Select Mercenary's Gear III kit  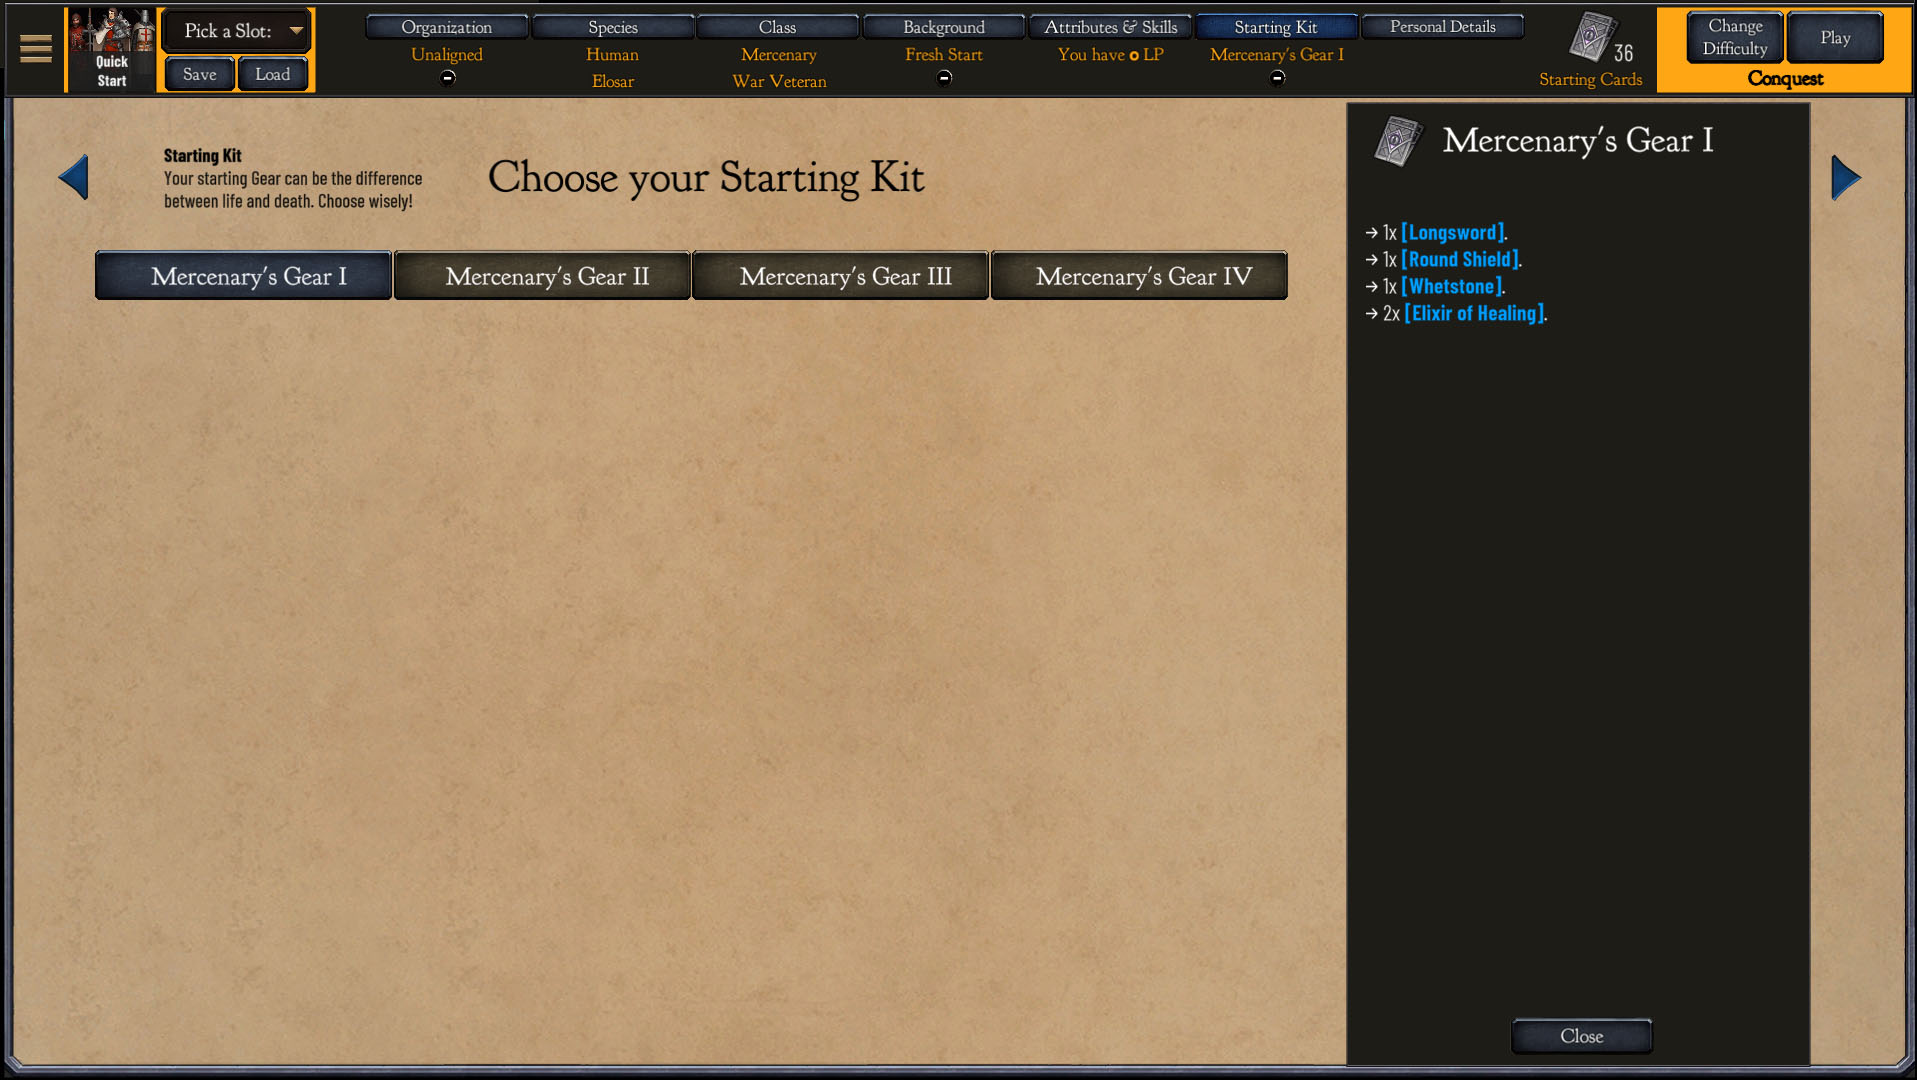click(x=840, y=276)
